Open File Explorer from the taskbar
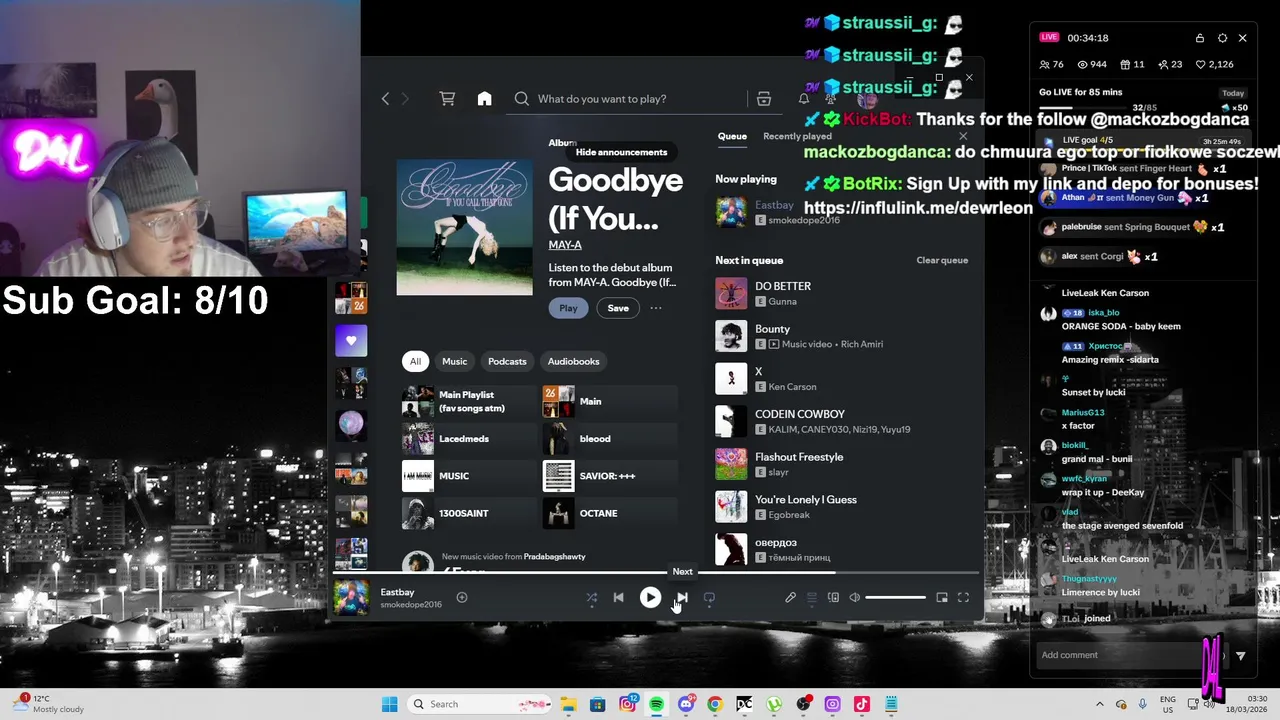This screenshot has height=720, width=1280. (568, 704)
